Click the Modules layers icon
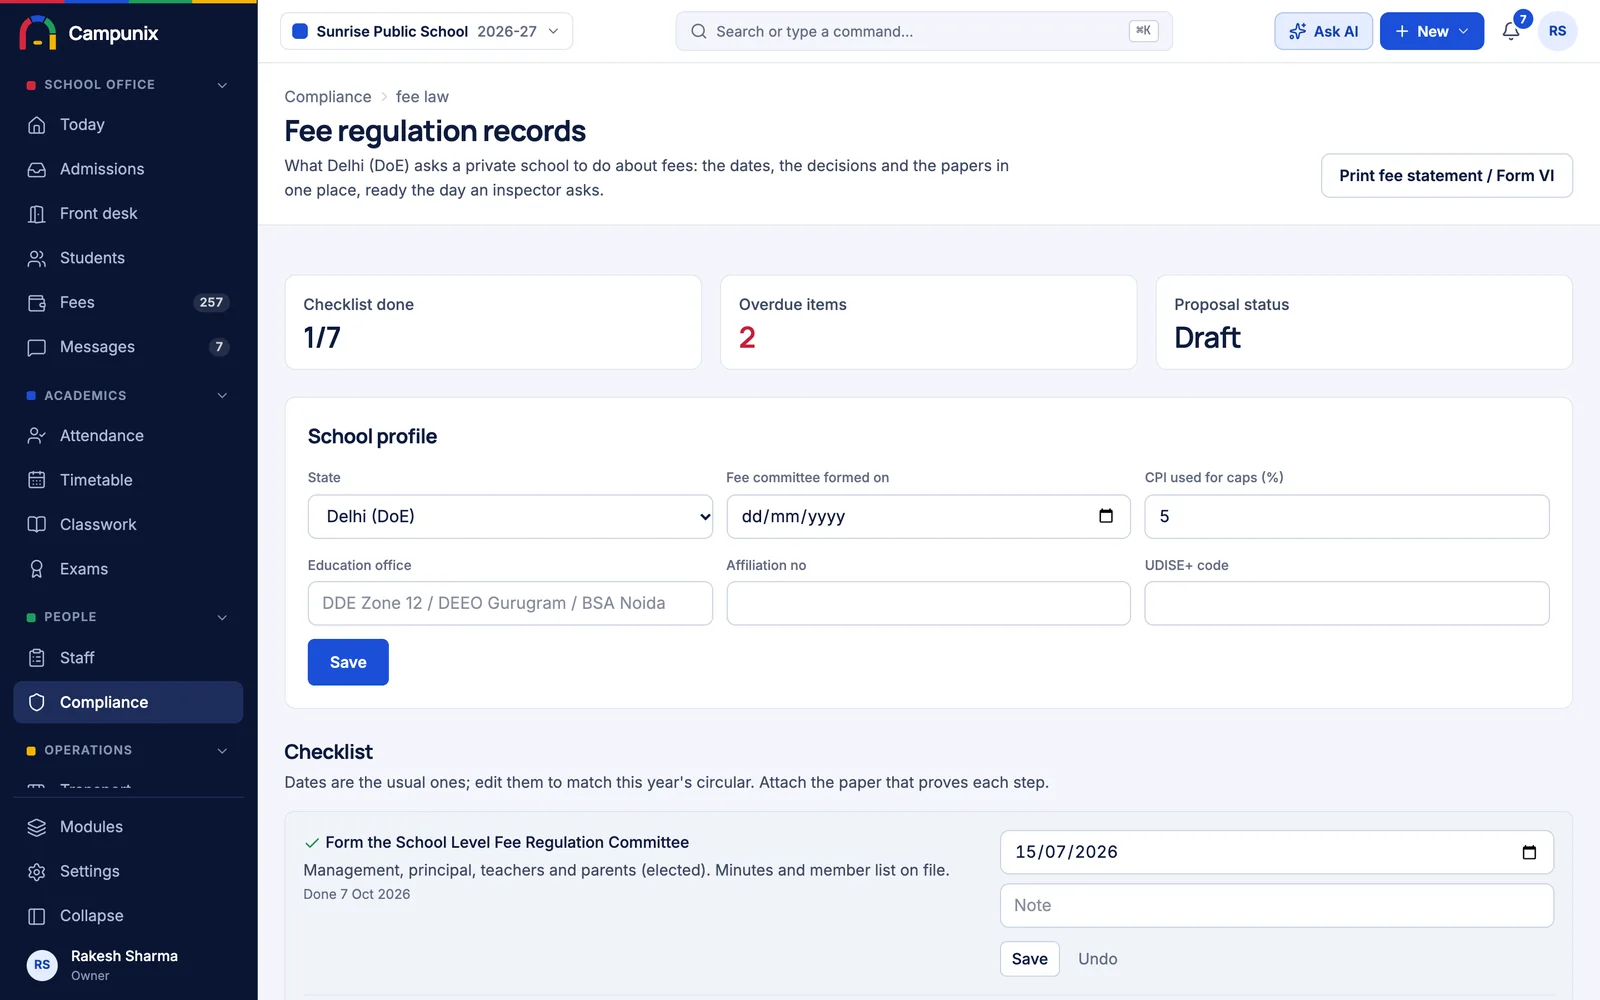 click(37, 827)
